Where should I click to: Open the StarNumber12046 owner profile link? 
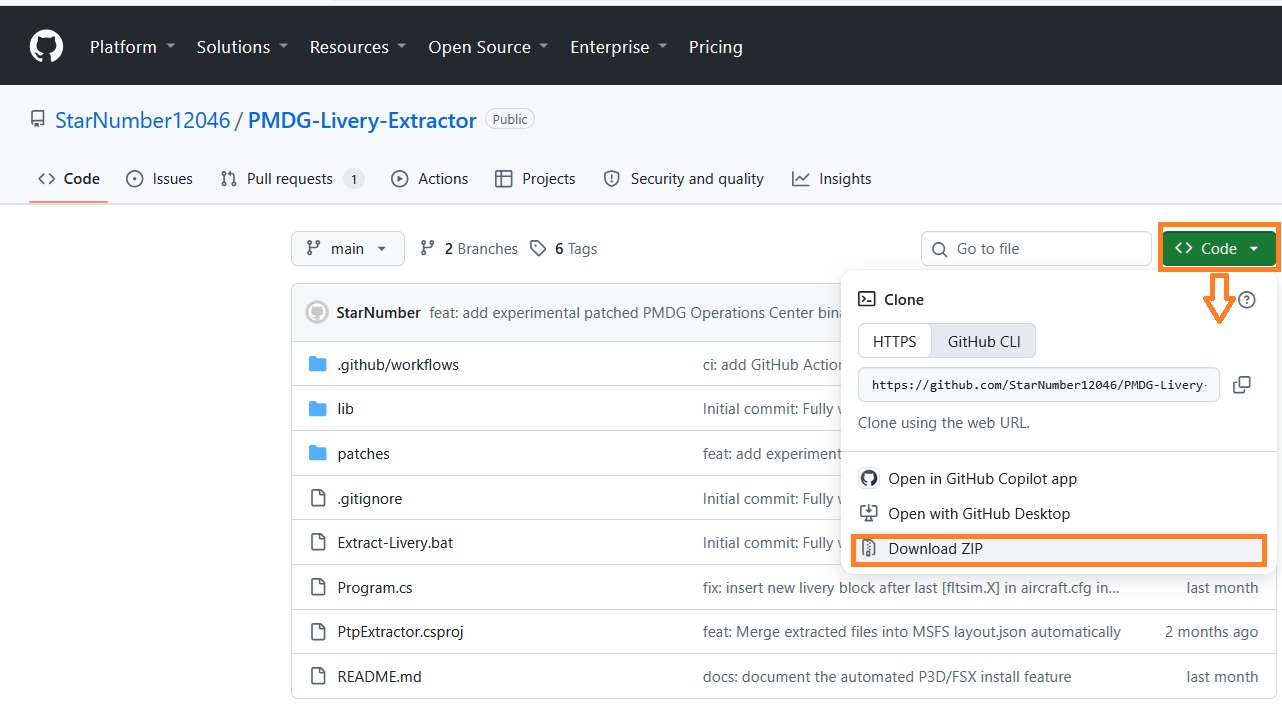pyautogui.click(x=142, y=120)
